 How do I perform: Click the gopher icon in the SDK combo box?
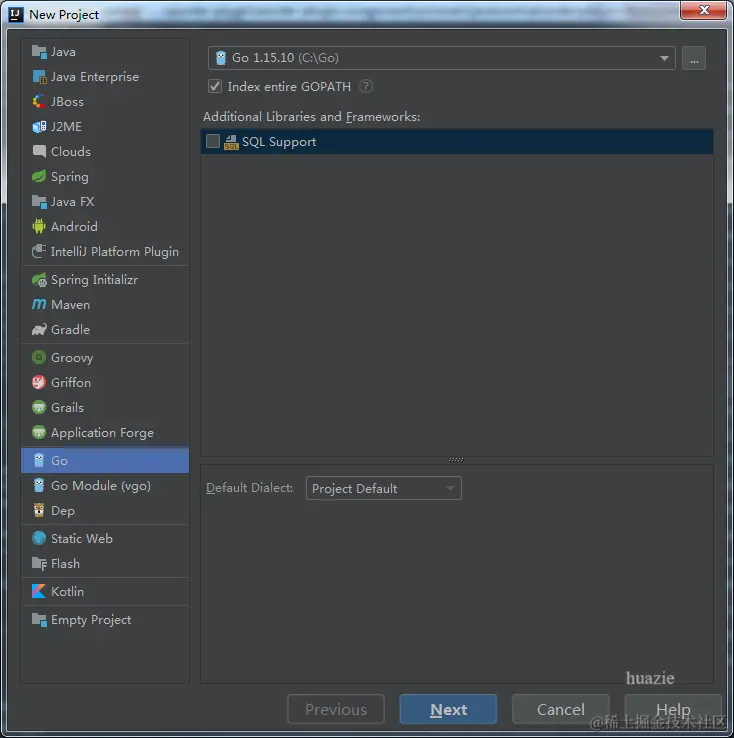click(x=221, y=58)
